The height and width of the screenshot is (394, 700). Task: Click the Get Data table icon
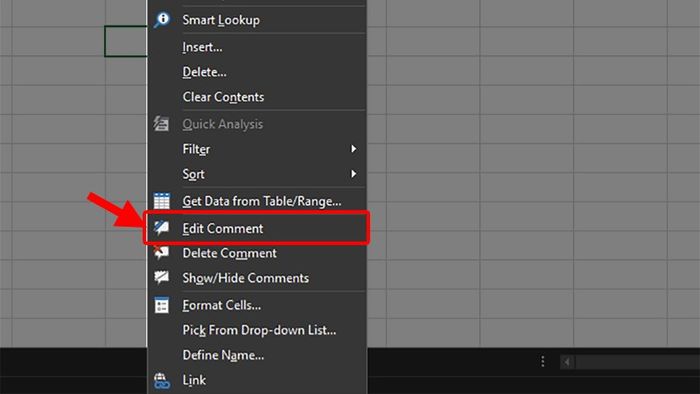[x=162, y=201]
